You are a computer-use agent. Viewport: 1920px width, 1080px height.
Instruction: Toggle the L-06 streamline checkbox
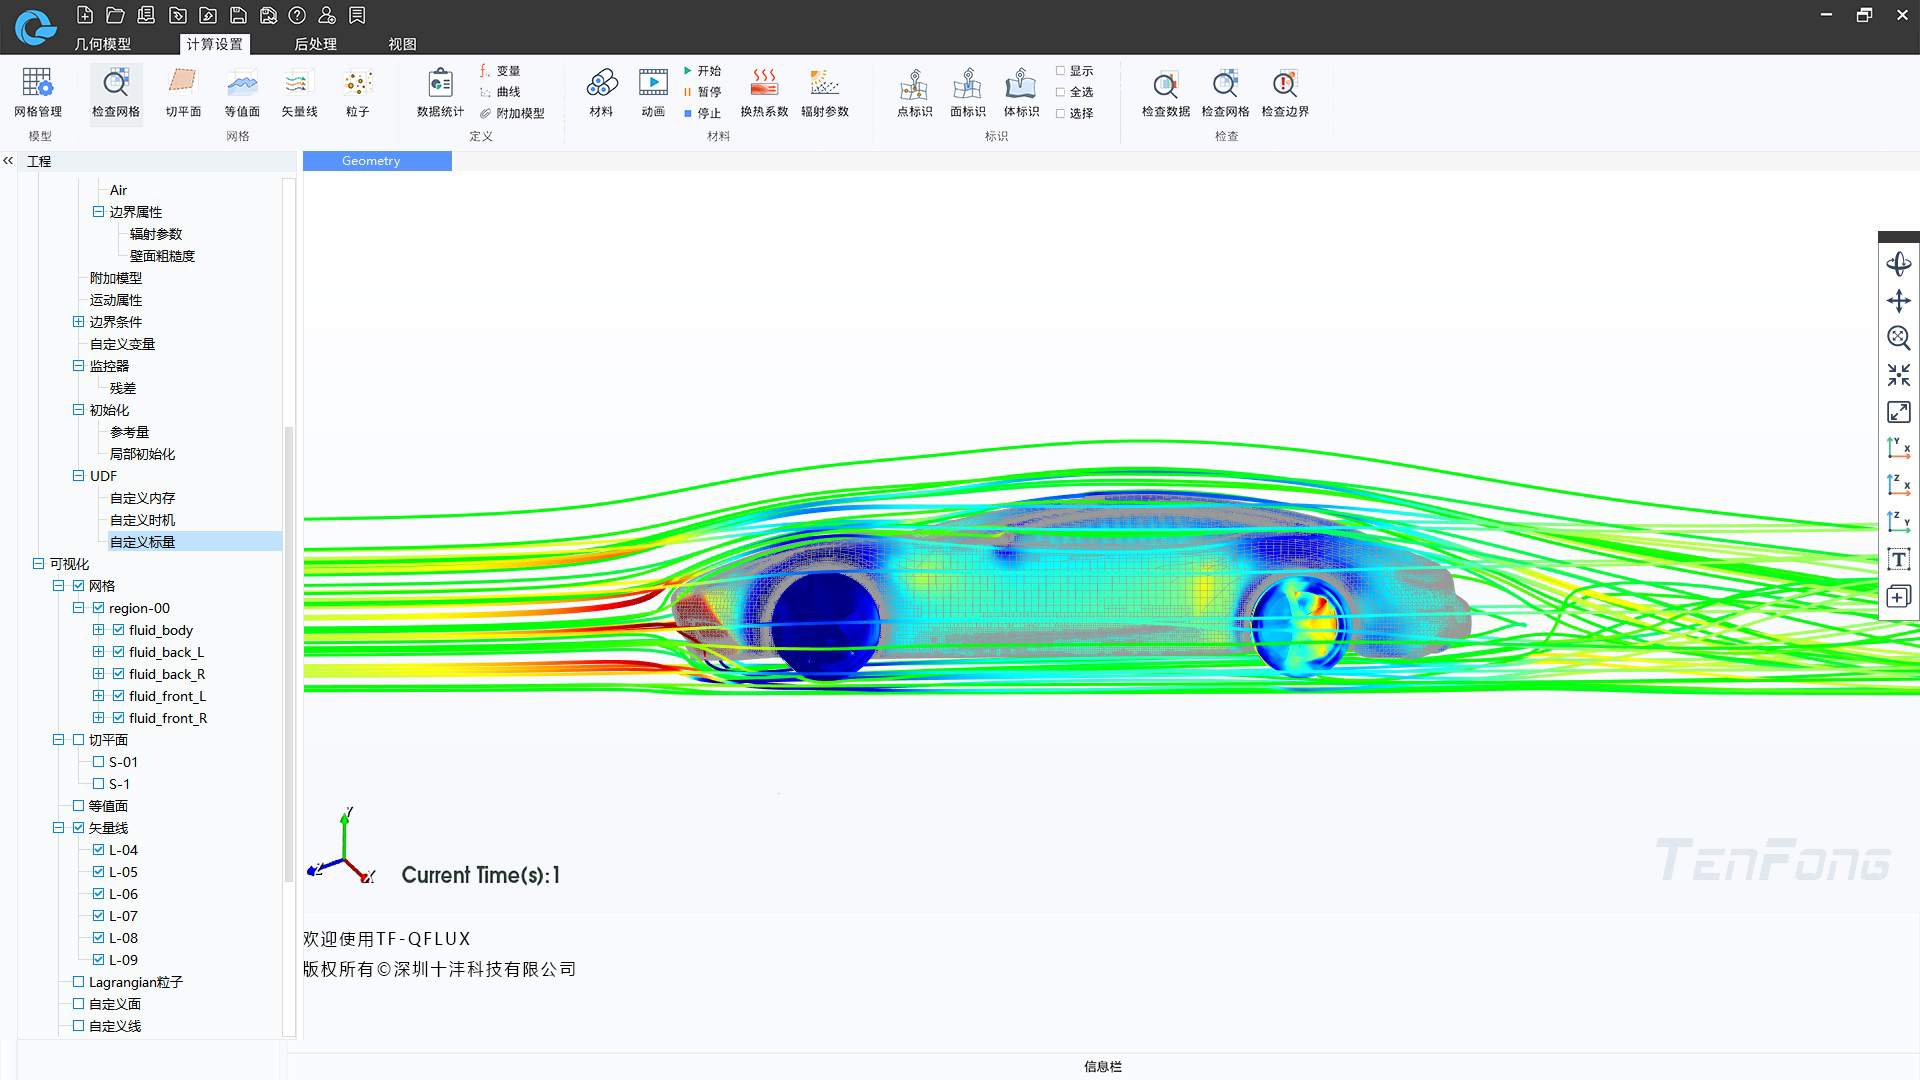(98, 894)
